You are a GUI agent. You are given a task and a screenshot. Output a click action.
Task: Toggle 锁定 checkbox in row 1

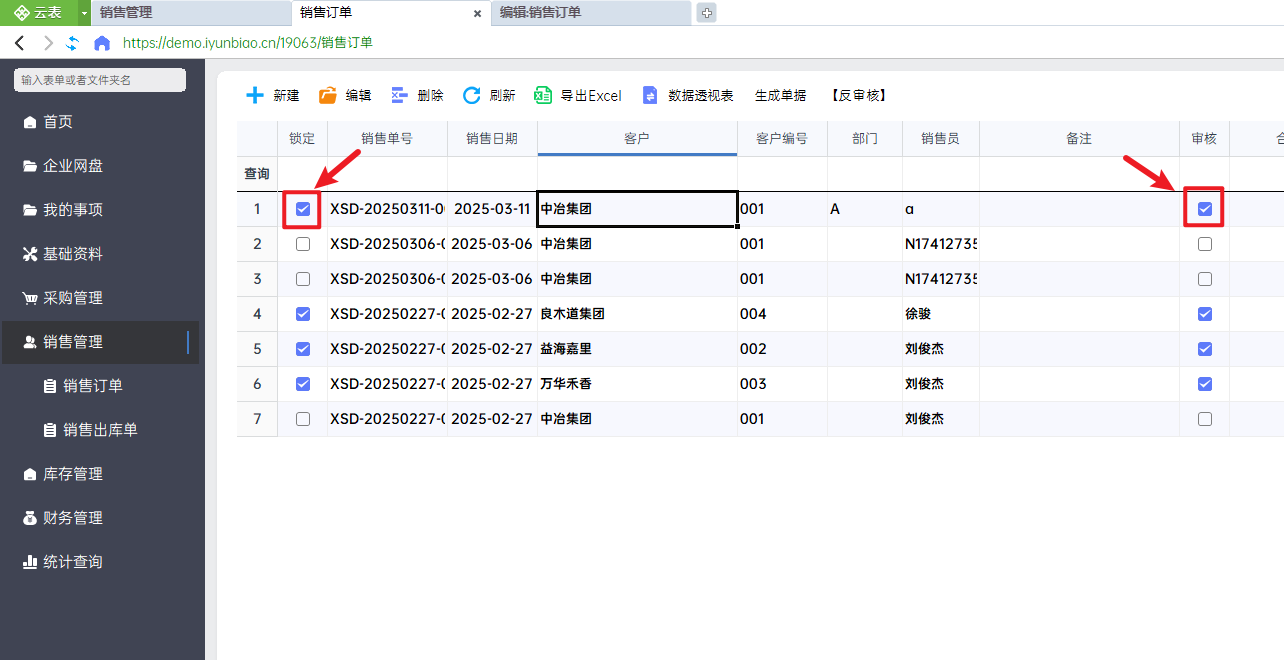(303, 209)
